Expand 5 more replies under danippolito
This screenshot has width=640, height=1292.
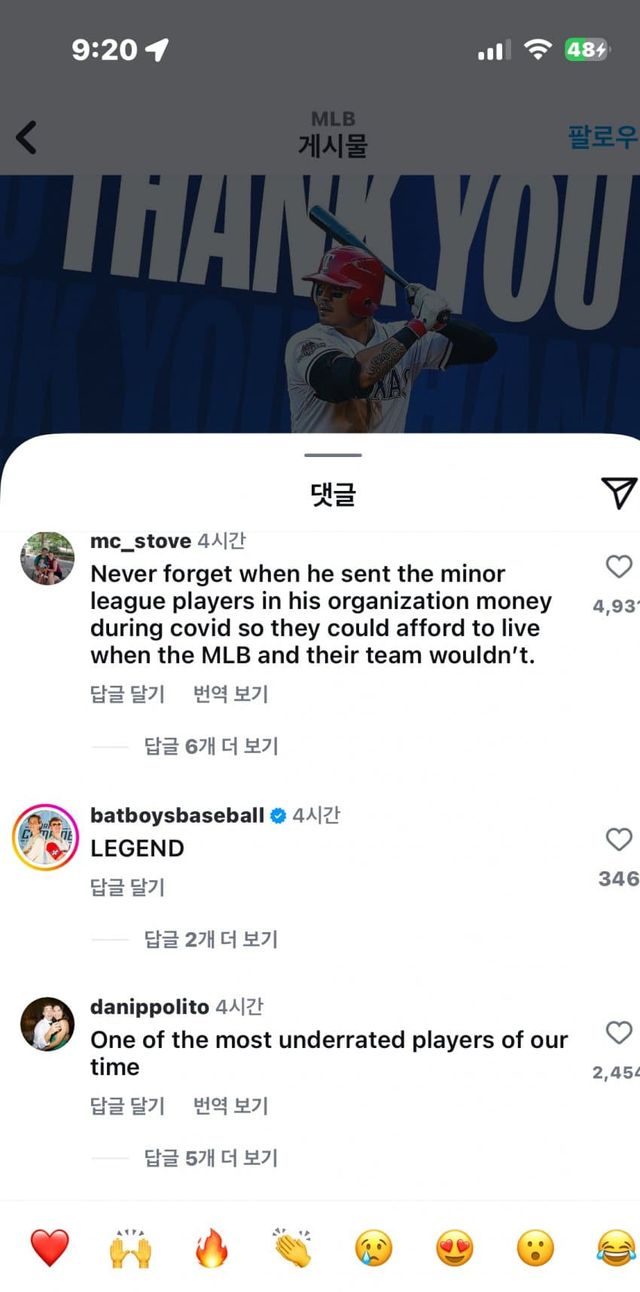(211, 1158)
